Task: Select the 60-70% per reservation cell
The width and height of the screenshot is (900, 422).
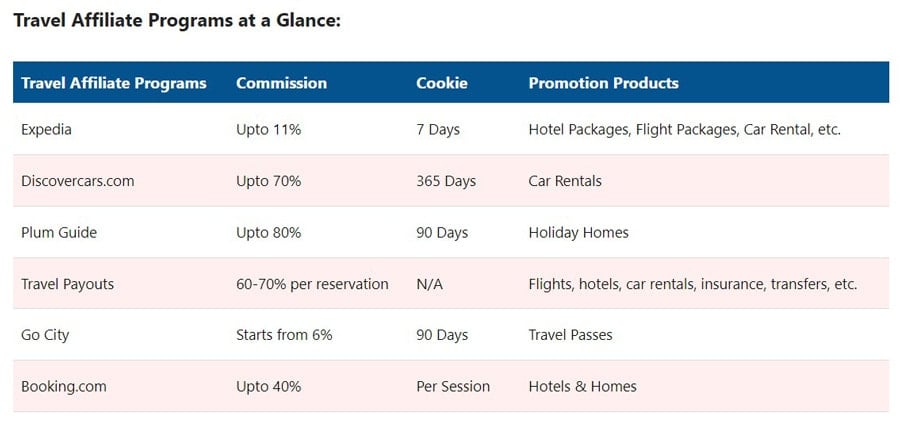Action: point(312,284)
